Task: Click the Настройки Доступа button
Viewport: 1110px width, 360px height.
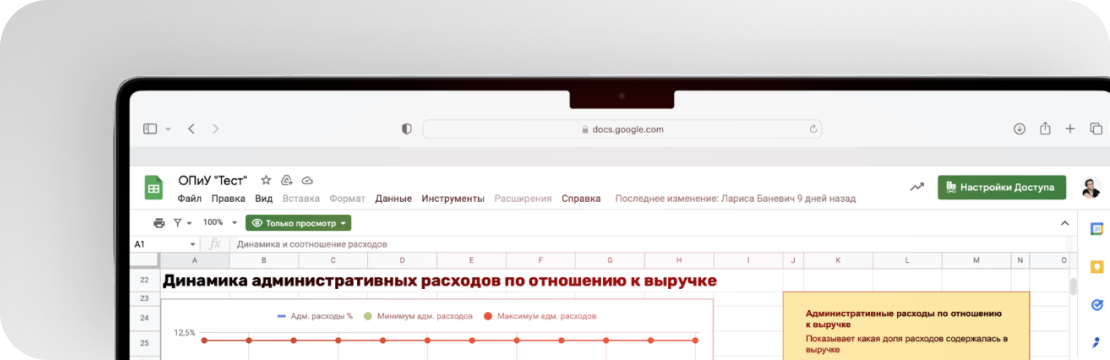Action: point(1002,187)
